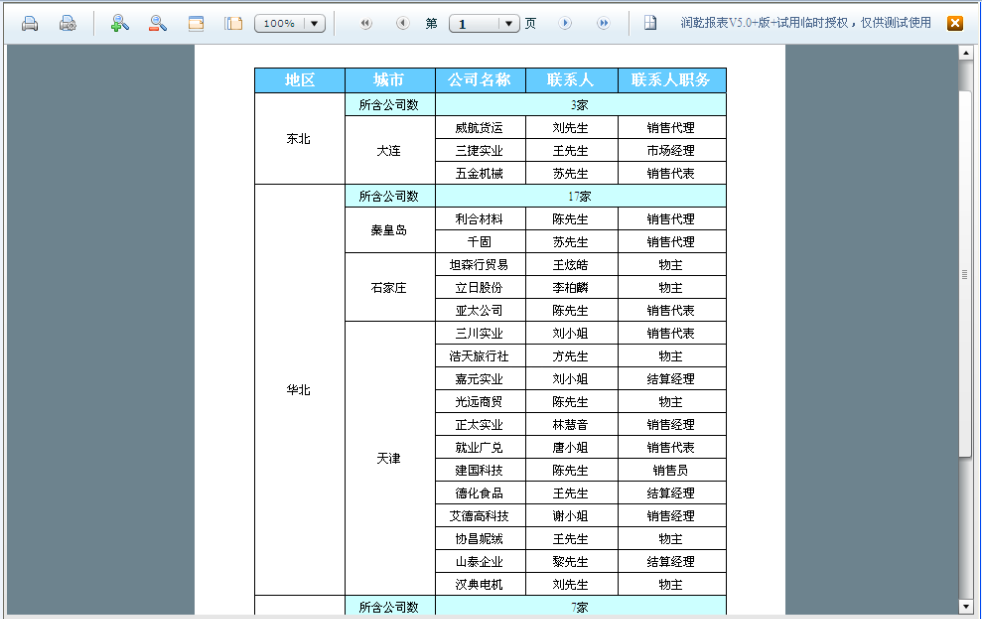Image resolution: width=982 pixels, height=619 pixels.
Task: Click company name 五金机械
Action: (480, 174)
